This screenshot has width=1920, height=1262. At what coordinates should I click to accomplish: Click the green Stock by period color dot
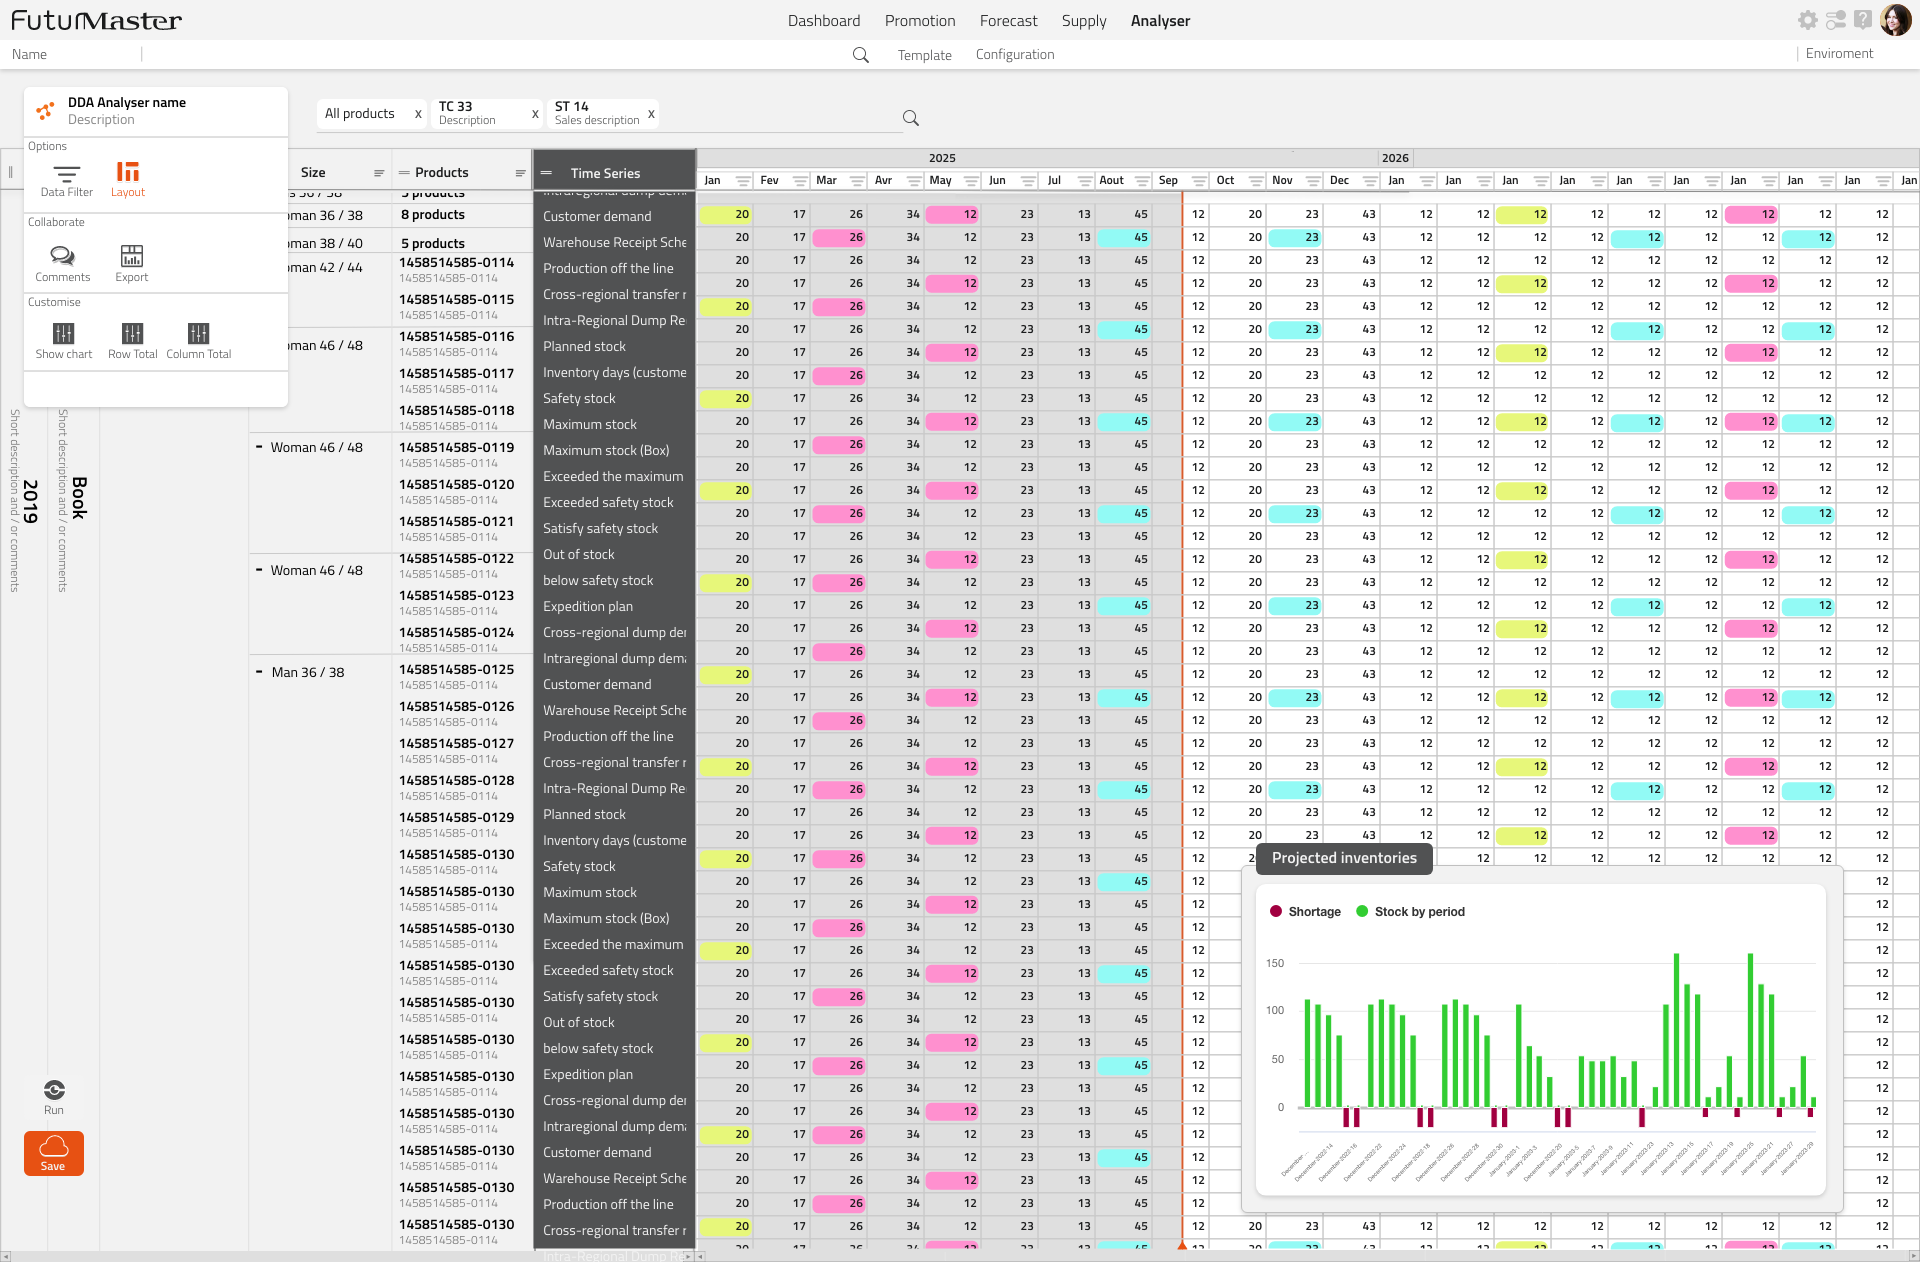[1360, 911]
